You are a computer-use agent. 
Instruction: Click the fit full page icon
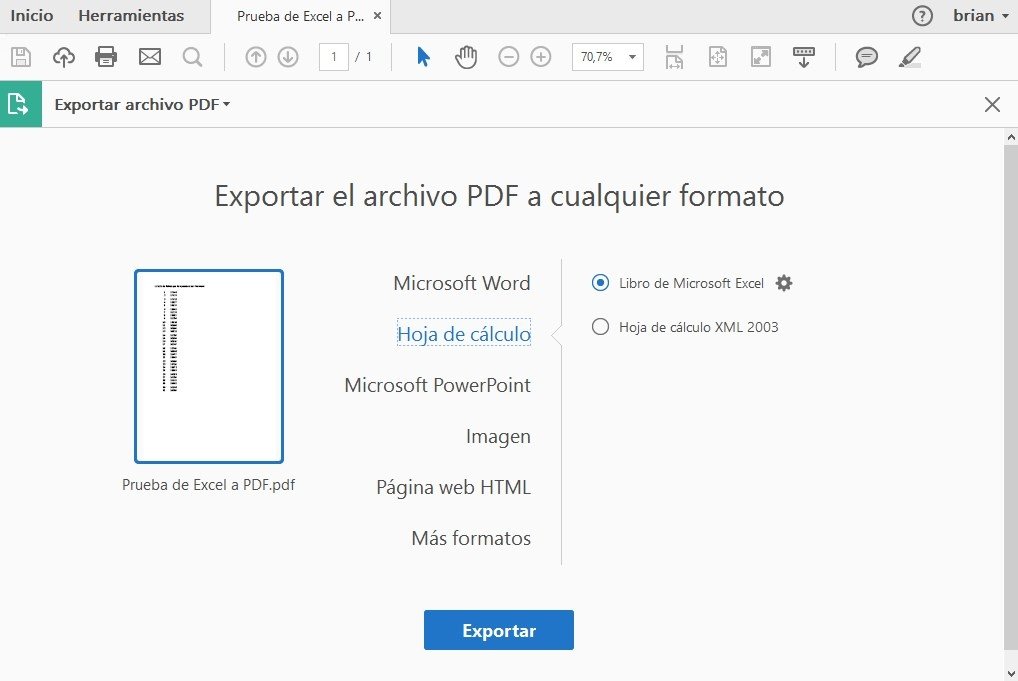click(x=717, y=57)
